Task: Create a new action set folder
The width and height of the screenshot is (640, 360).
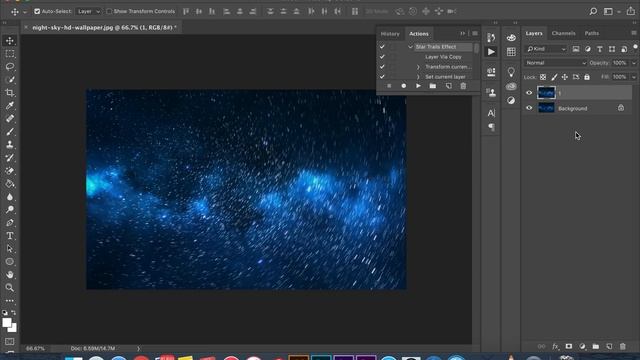Action: 433,86
